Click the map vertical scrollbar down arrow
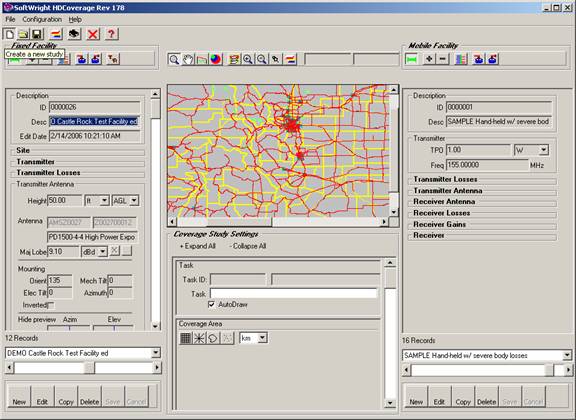The image size is (576, 420). pos(393,212)
